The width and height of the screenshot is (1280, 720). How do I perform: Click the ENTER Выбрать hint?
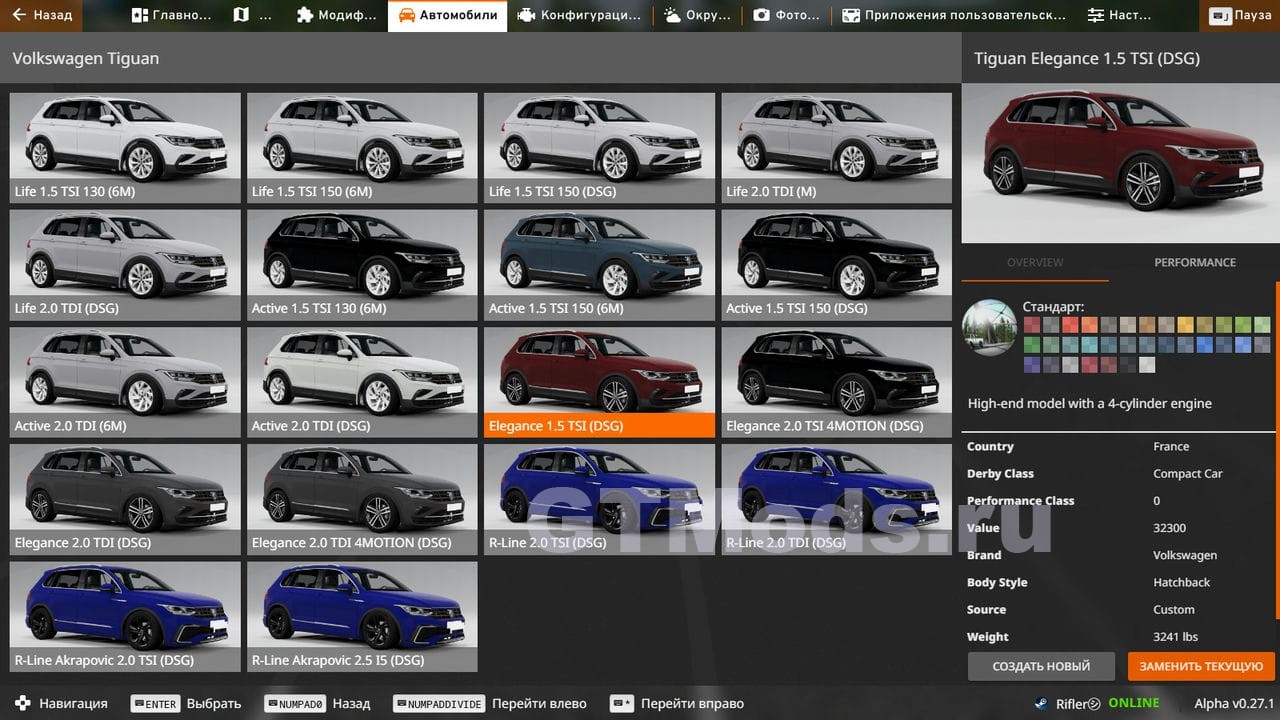point(186,703)
